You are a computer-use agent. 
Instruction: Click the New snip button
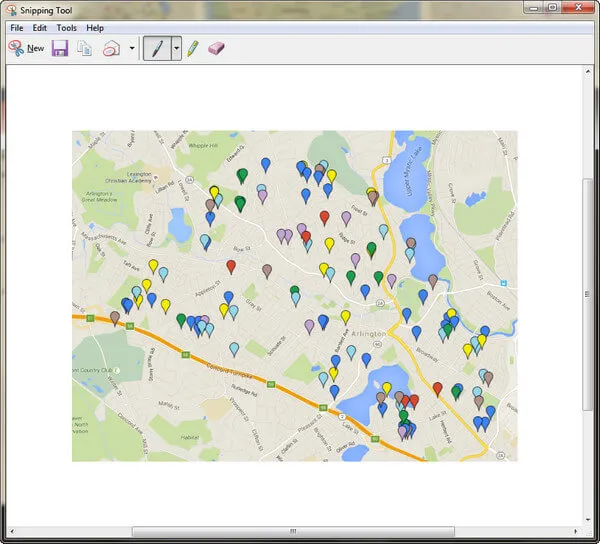[26, 48]
